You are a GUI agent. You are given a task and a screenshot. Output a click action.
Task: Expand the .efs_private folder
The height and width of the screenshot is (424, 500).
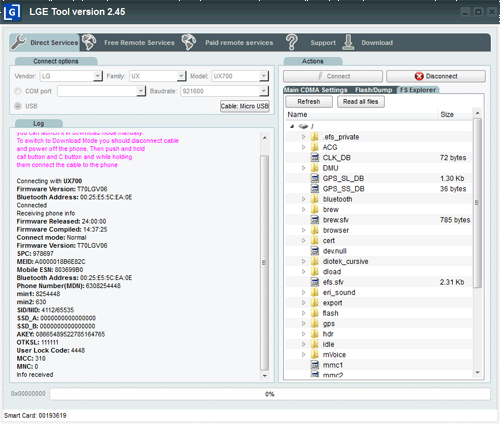303,137
